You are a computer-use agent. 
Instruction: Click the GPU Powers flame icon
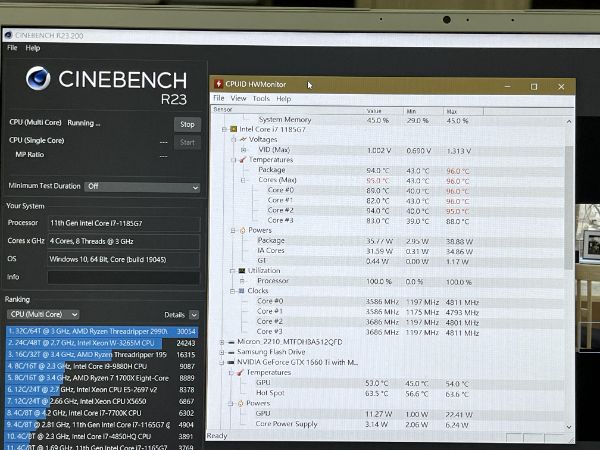click(x=240, y=403)
